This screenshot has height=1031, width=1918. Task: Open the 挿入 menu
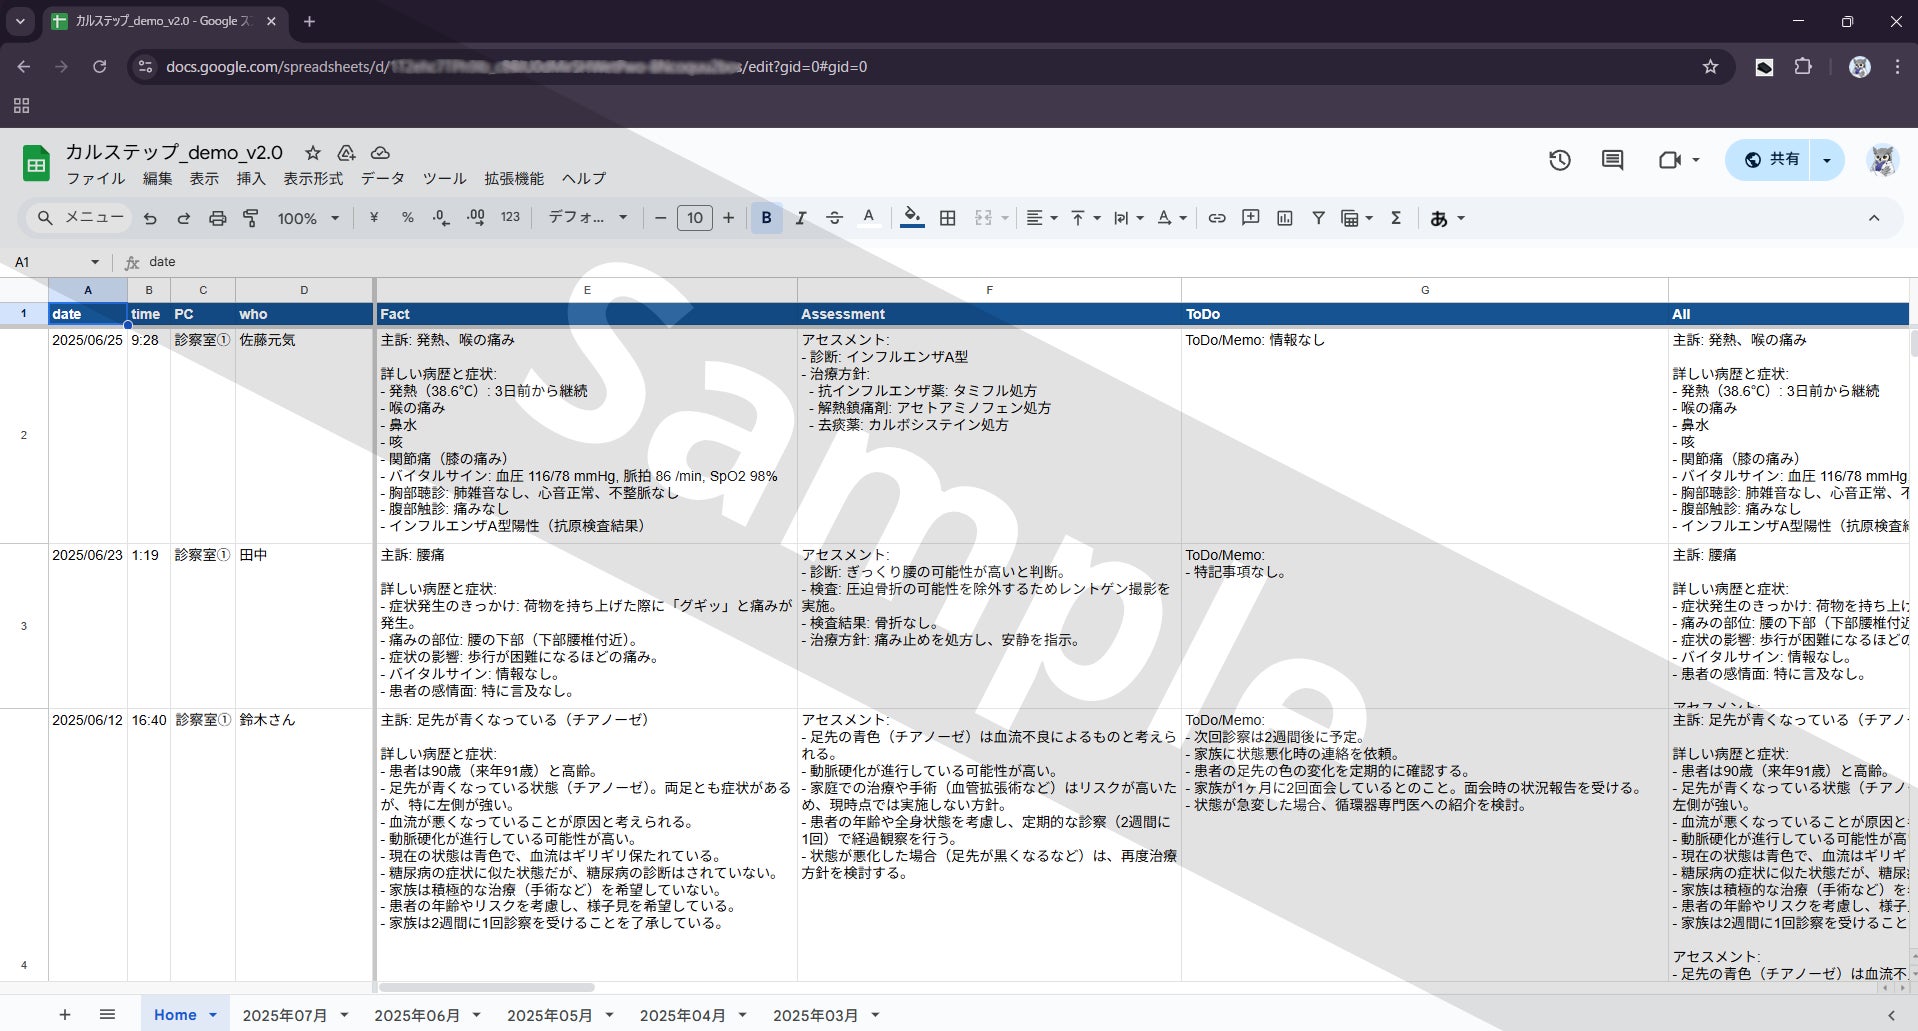pyautogui.click(x=251, y=179)
